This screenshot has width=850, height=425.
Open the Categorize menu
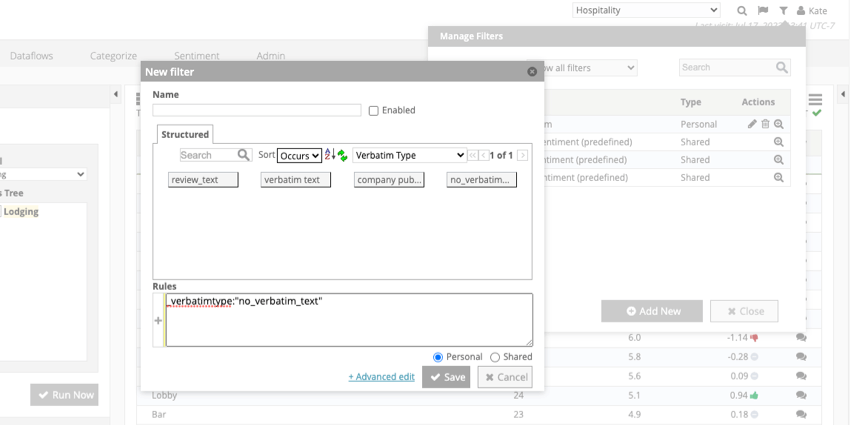(x=113, y=56)
